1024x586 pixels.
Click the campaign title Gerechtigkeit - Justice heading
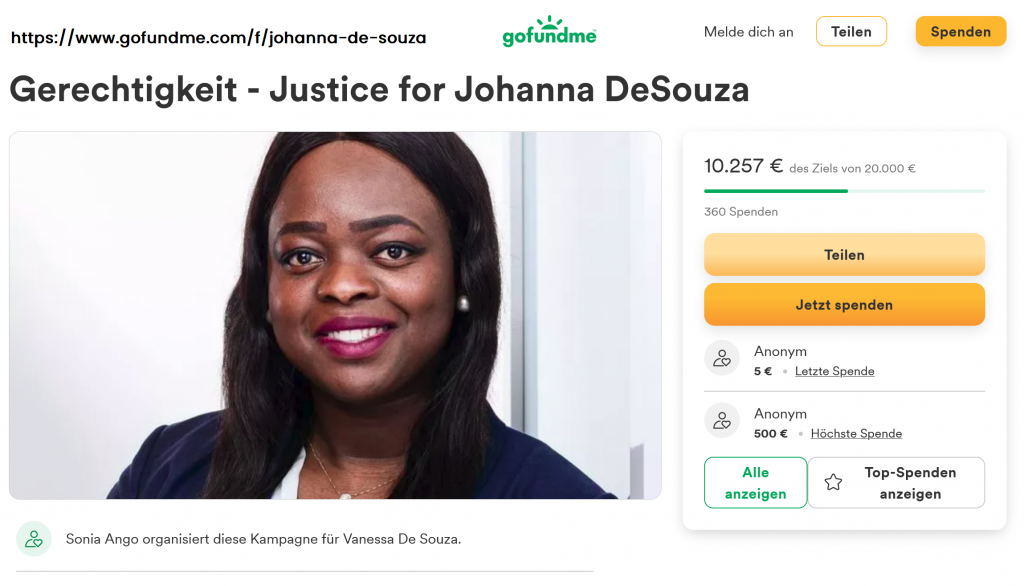(x=379, y=89)
